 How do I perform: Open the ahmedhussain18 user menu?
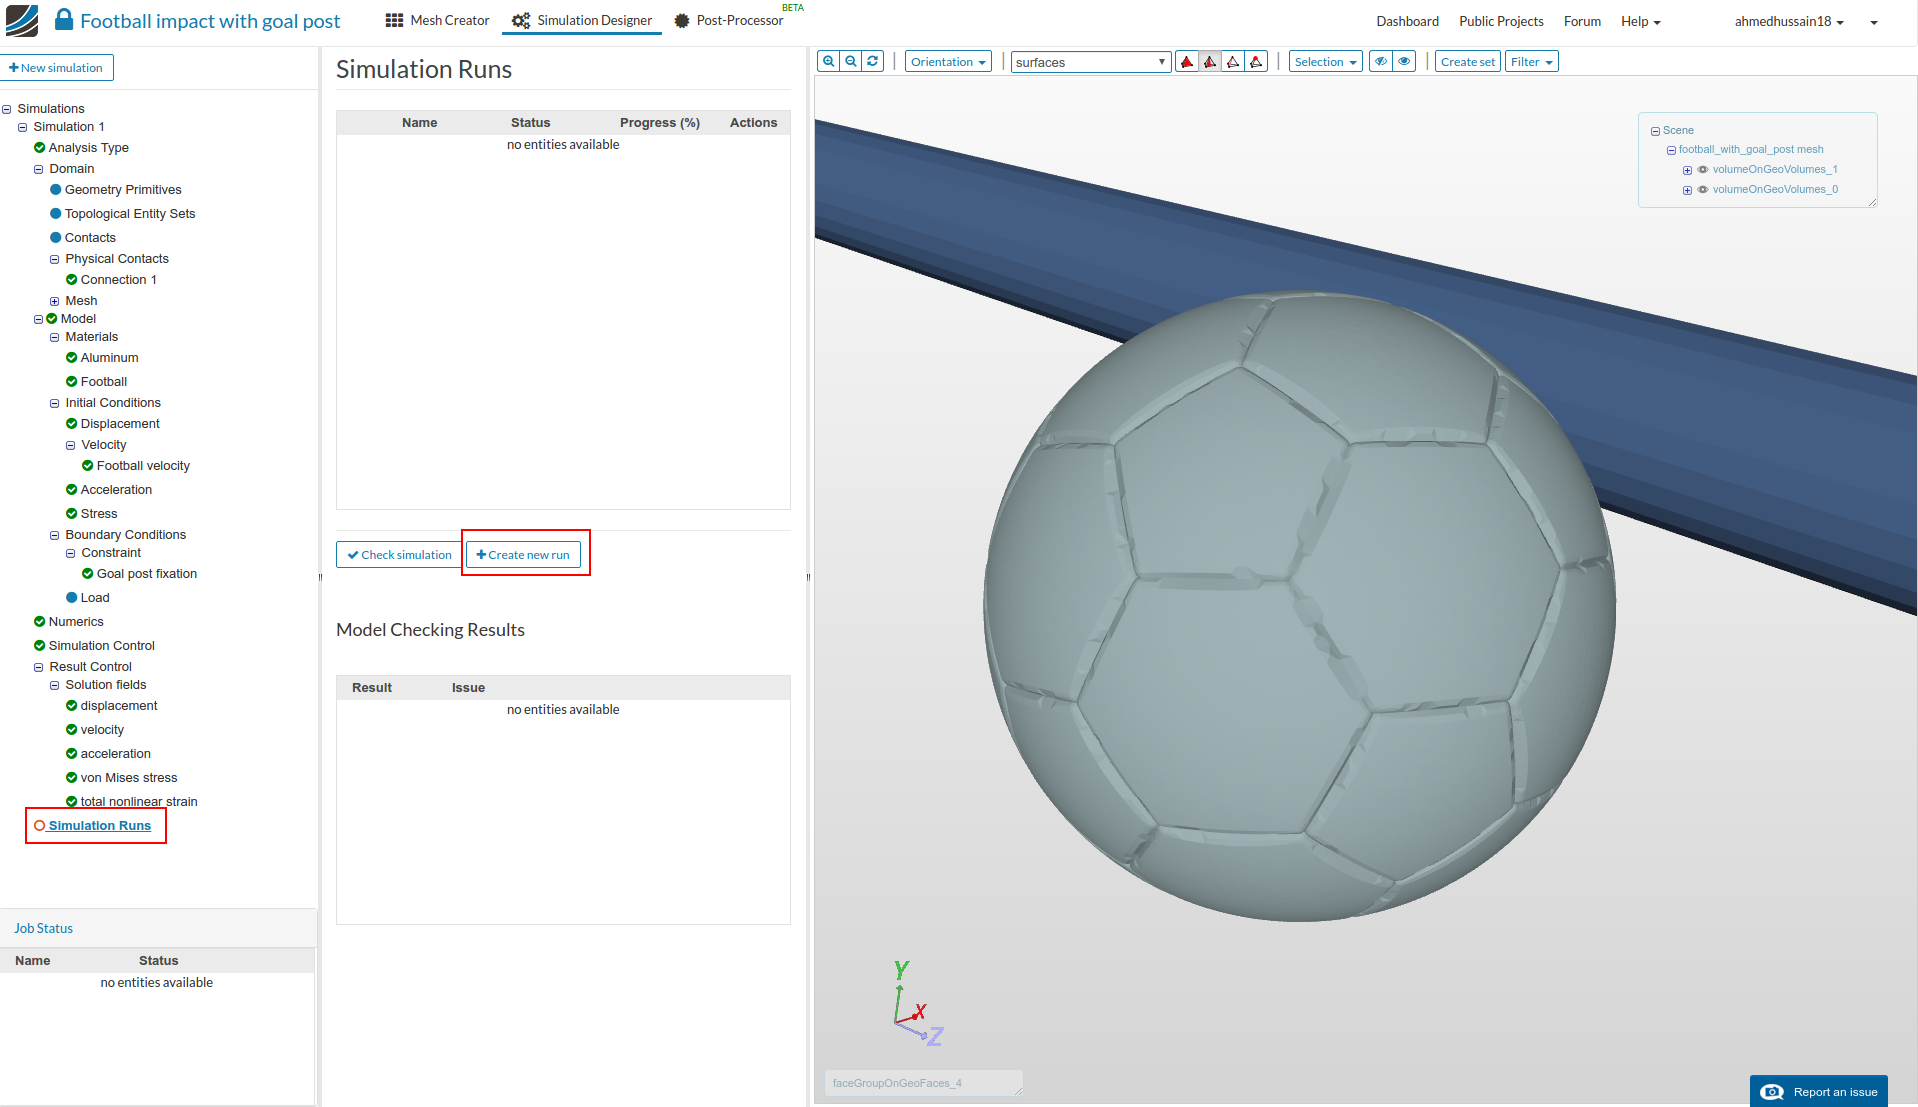click(x=1789, y=21)
